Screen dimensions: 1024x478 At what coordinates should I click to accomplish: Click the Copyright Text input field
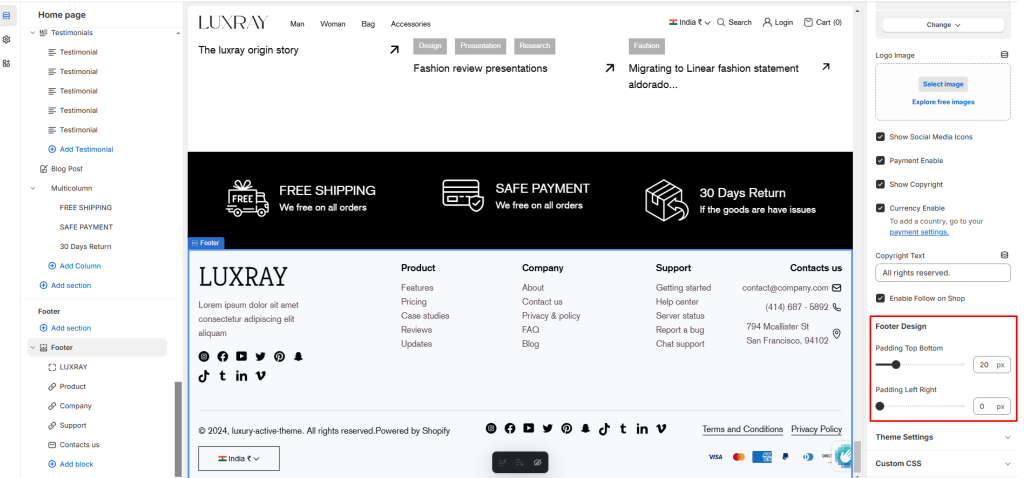943,273
